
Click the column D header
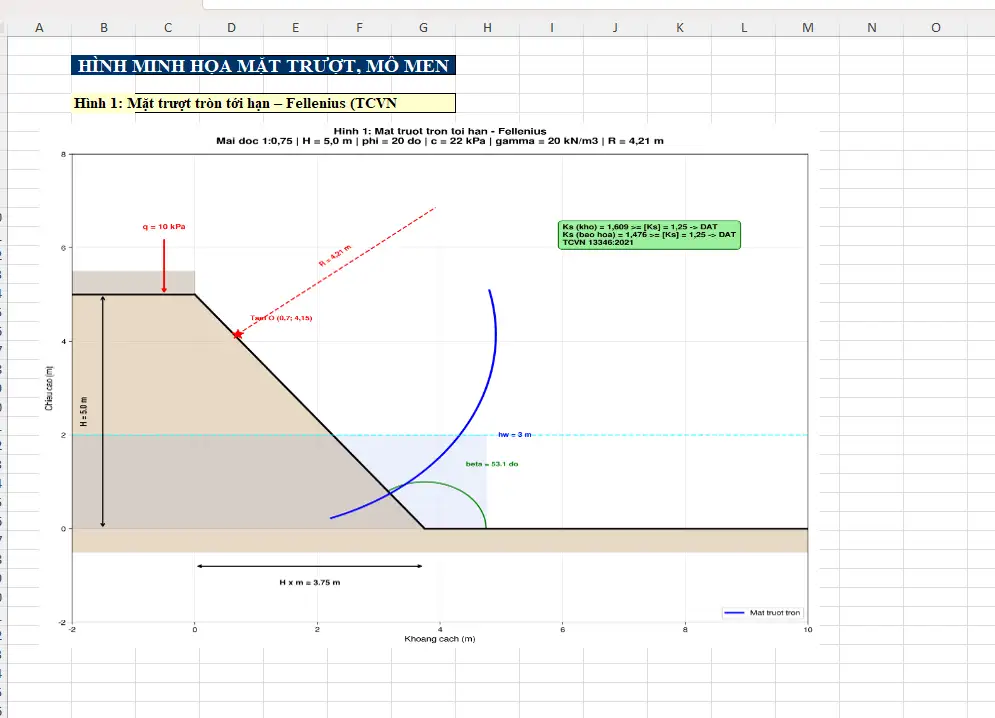[232, 28]
